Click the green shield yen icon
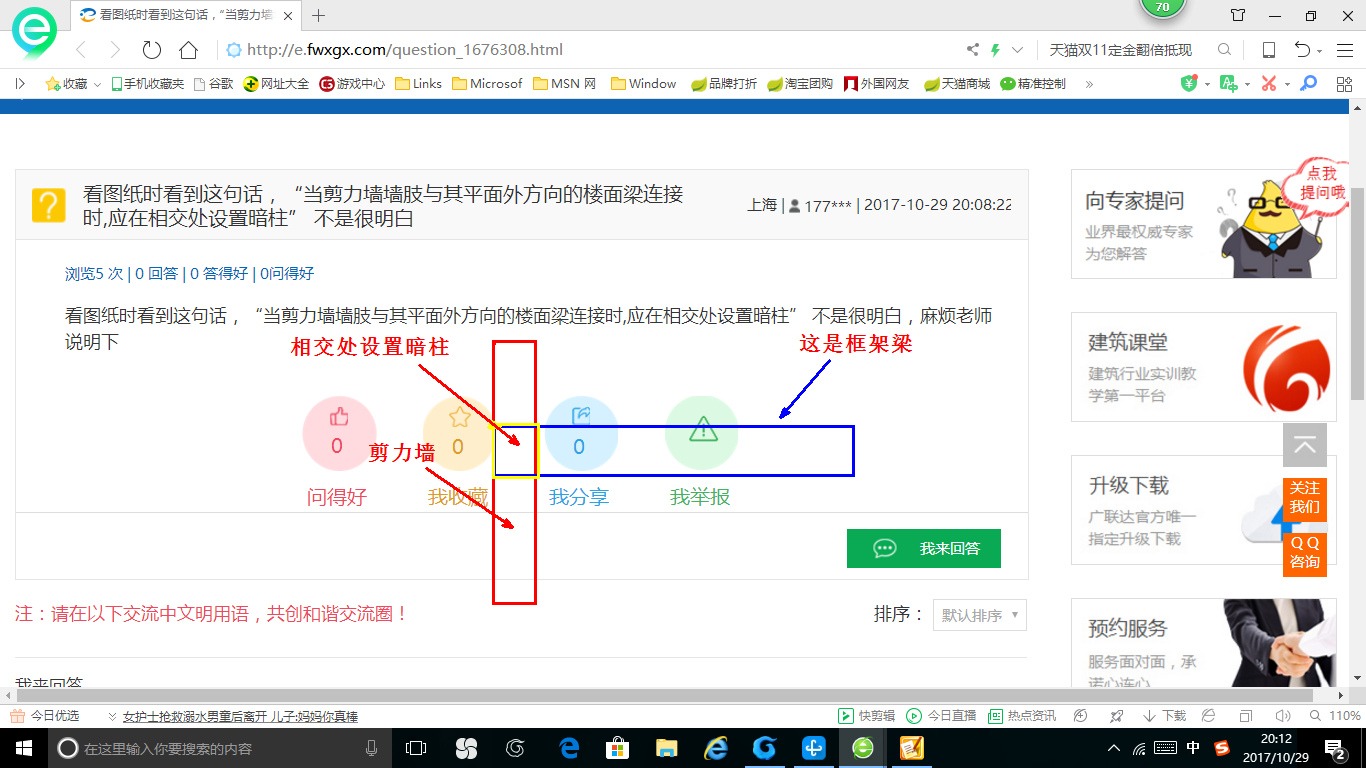Screen dimensions: 1366x768 [x=1190, y=84]
